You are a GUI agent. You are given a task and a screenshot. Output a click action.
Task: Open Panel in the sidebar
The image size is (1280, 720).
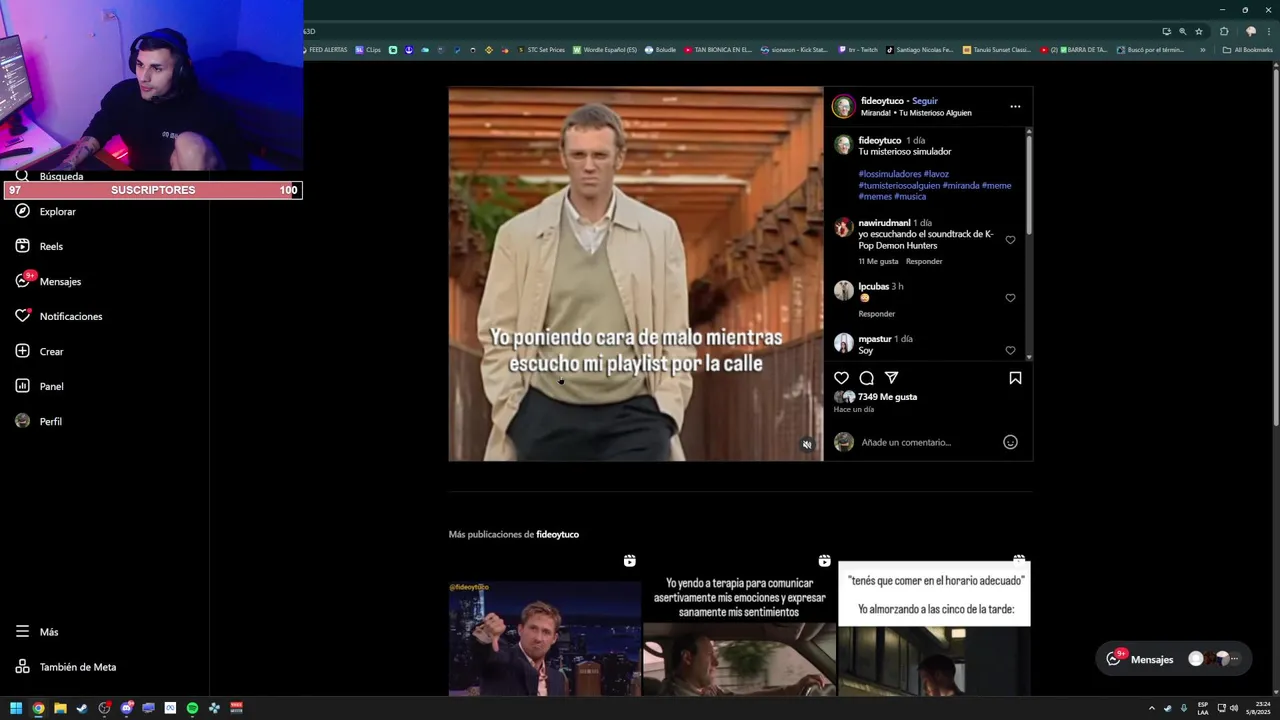point(40,386)
